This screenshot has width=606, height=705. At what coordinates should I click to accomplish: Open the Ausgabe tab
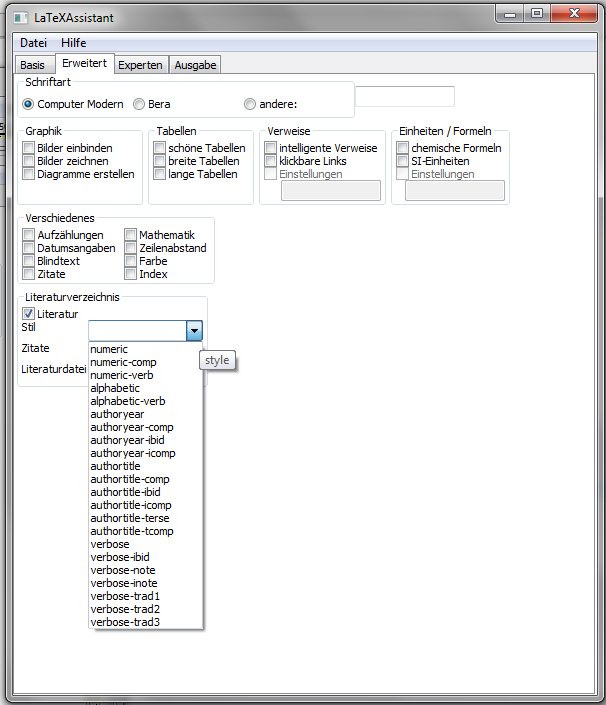click(x=196, y=65)
